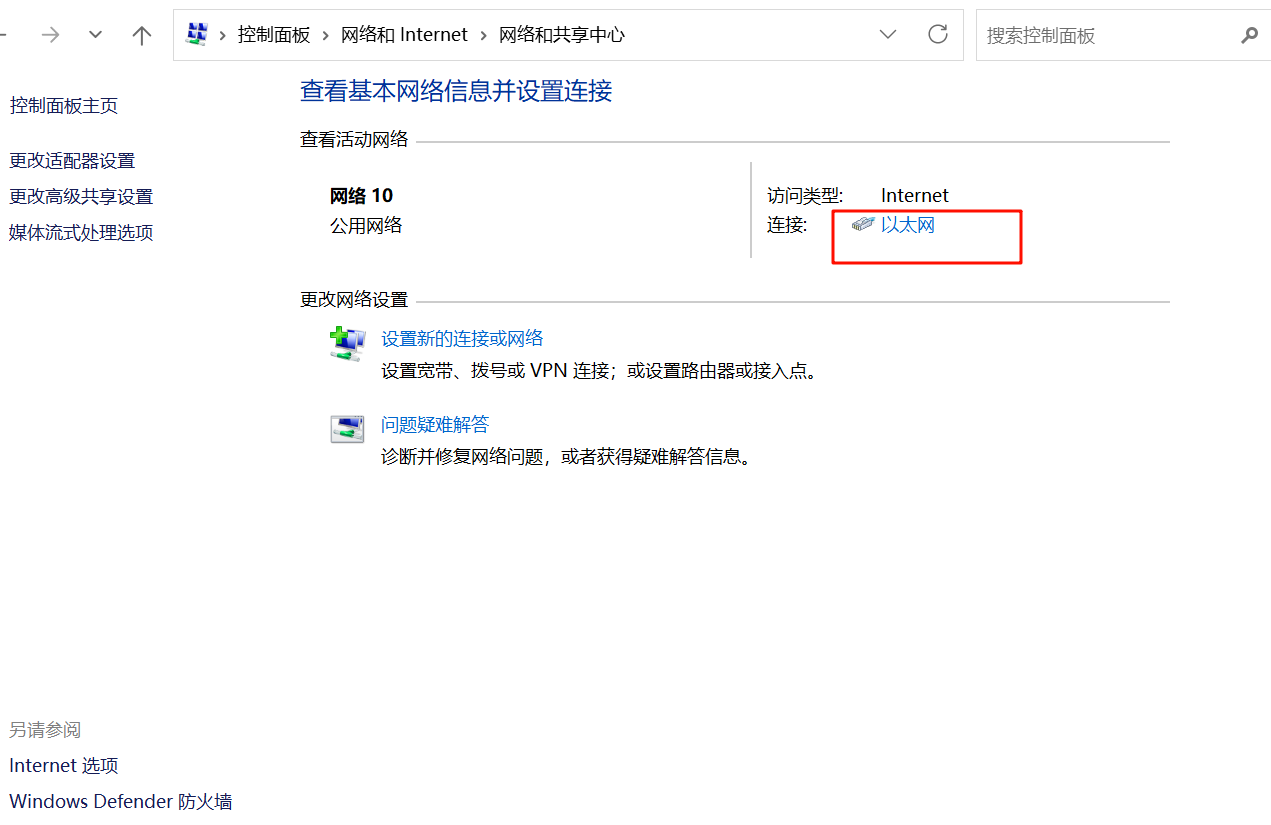Click the forward navigation arrow
Viewport: 1271px width, 825px height.
[49, 34]
